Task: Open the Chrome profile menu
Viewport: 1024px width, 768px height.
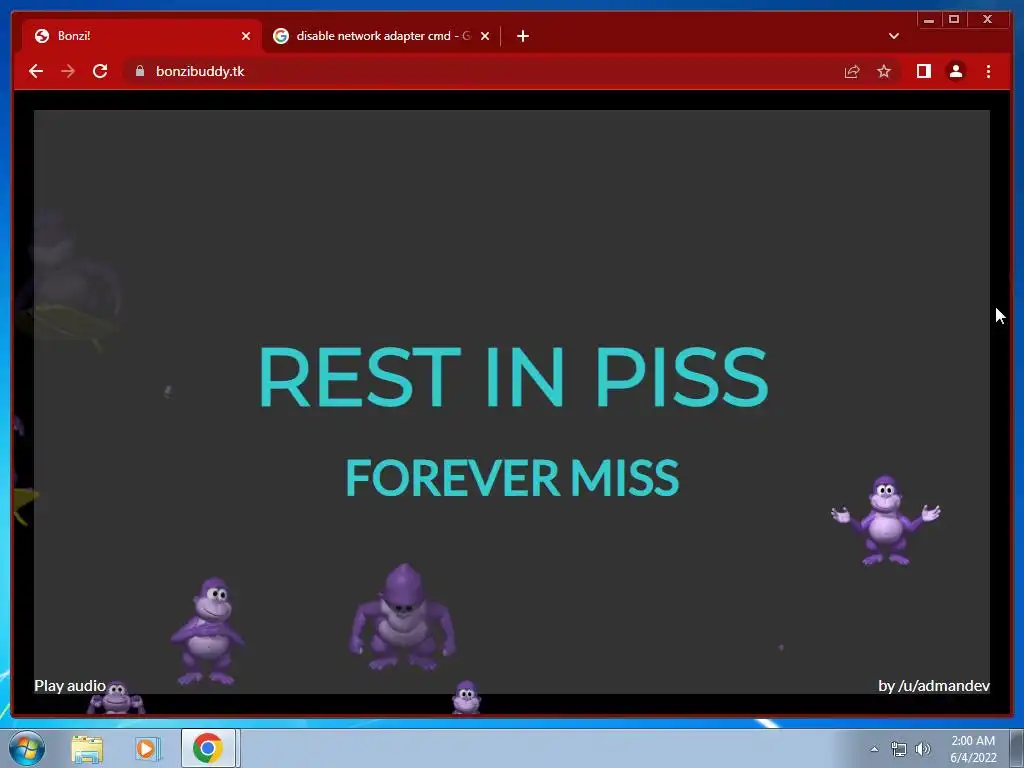Action: [x=955, y=71]
